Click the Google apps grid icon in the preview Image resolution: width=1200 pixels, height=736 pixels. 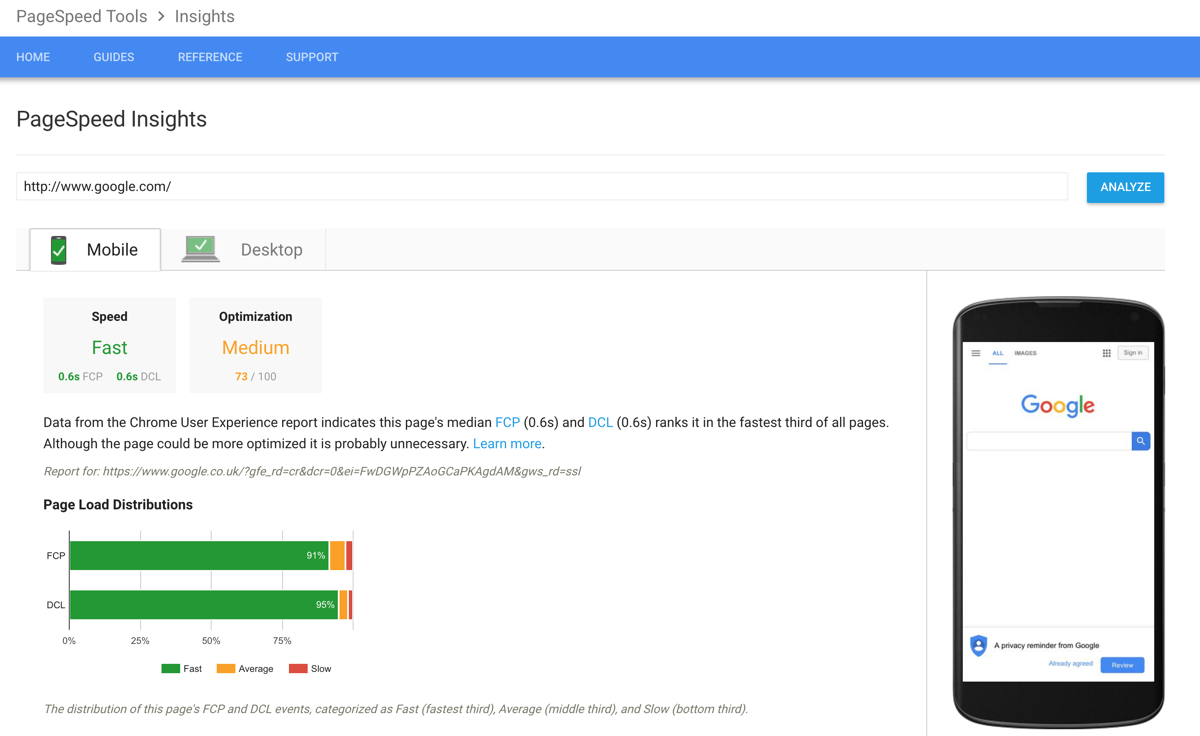[x=1107, y=352]
